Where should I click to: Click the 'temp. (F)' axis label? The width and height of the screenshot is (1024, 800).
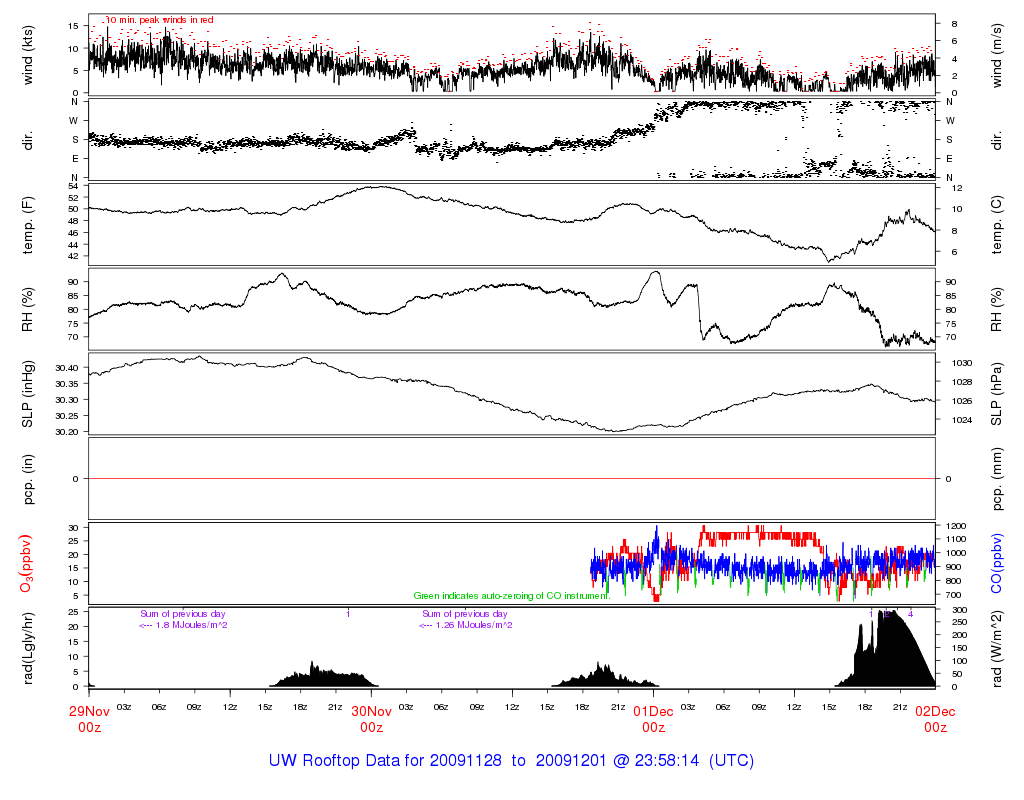(27, 225)
